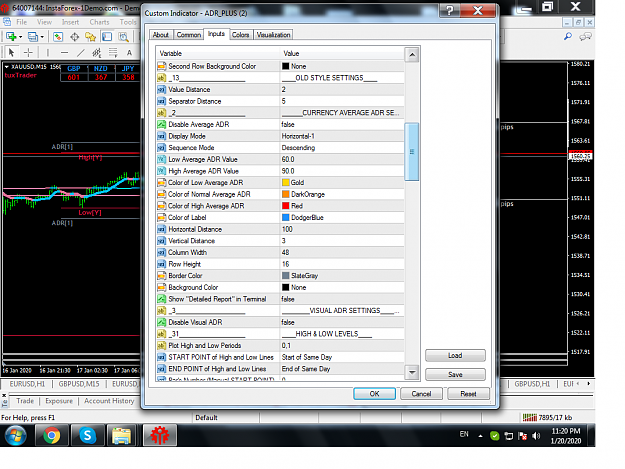Image resolution: width=625 pixels, height=469 pixels.
Task: Switch to the Colors tab
Action: 240,35
